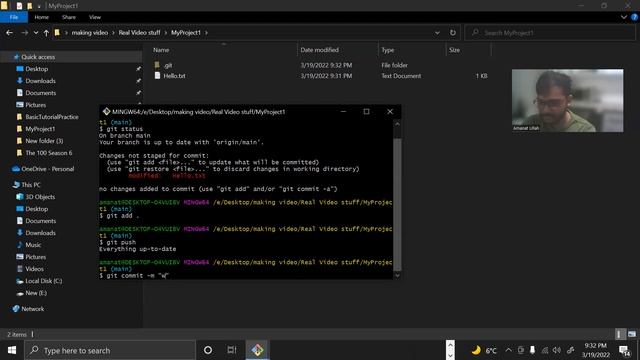Expand the ribbon with the chevron
Image resolution: width=640 pixels, height=360 pixels.
click(x=624, y=17)
